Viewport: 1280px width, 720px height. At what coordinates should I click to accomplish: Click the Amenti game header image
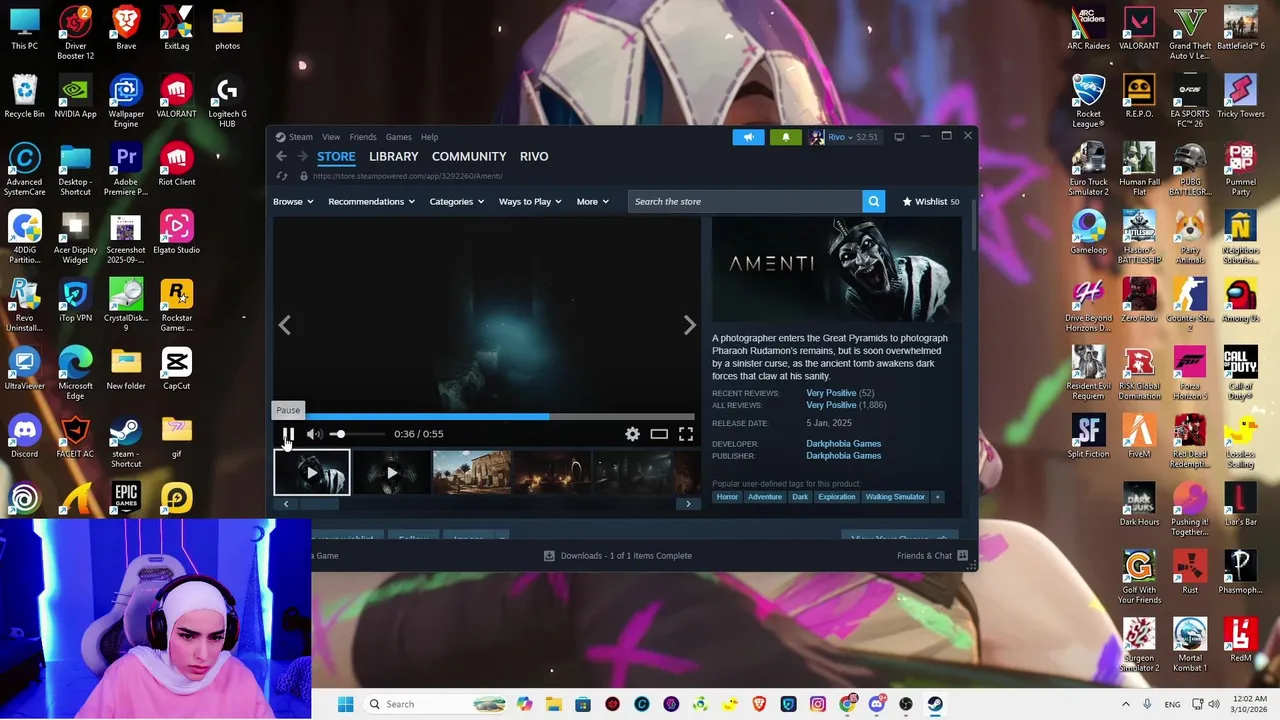coord(837,270)
